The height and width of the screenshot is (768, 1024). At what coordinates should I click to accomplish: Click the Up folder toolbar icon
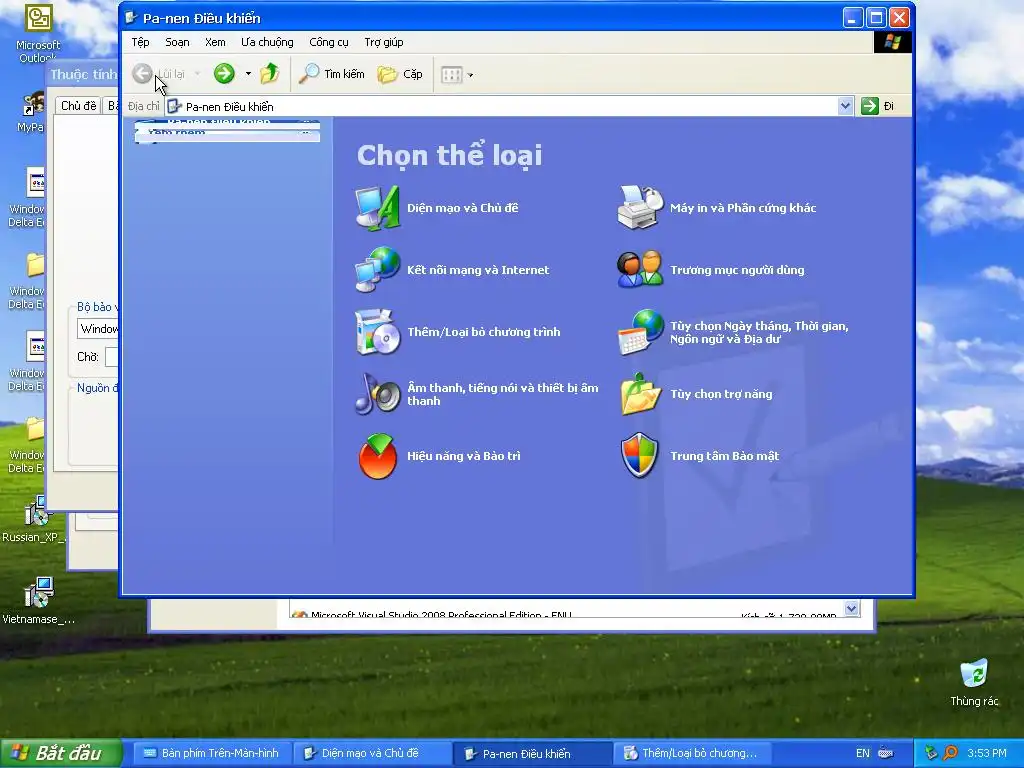[270, 74]
